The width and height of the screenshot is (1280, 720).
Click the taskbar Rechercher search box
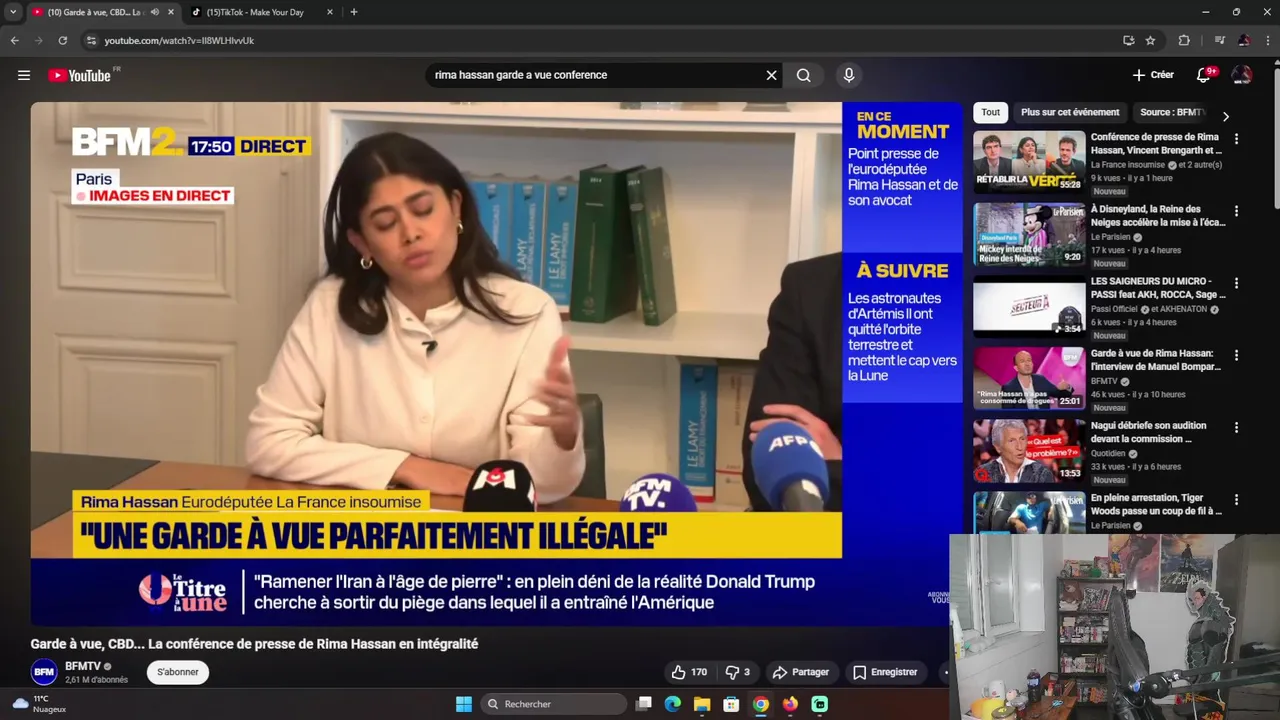[554, 704]
